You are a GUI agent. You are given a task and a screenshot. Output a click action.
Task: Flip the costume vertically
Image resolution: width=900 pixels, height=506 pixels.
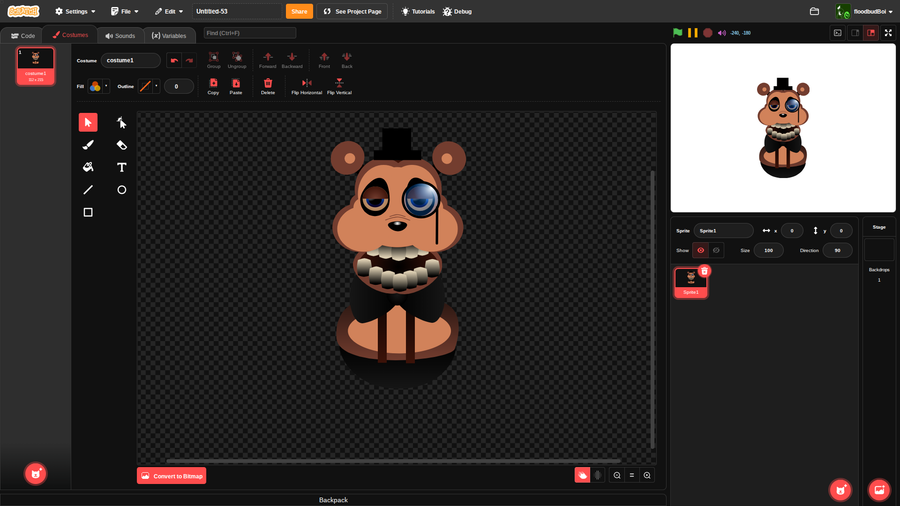coord(339,86)
